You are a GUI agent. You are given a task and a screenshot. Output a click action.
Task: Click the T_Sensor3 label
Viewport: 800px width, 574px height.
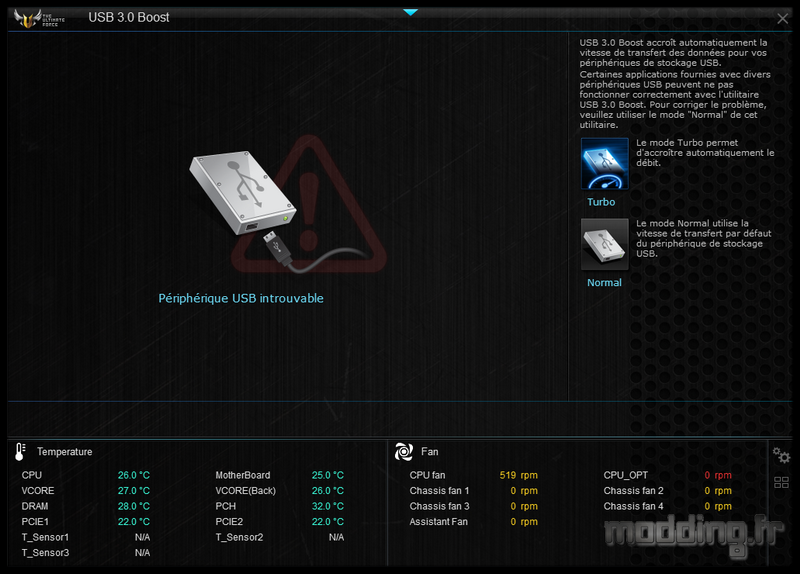pyautogui.click(x=45, y=553)
